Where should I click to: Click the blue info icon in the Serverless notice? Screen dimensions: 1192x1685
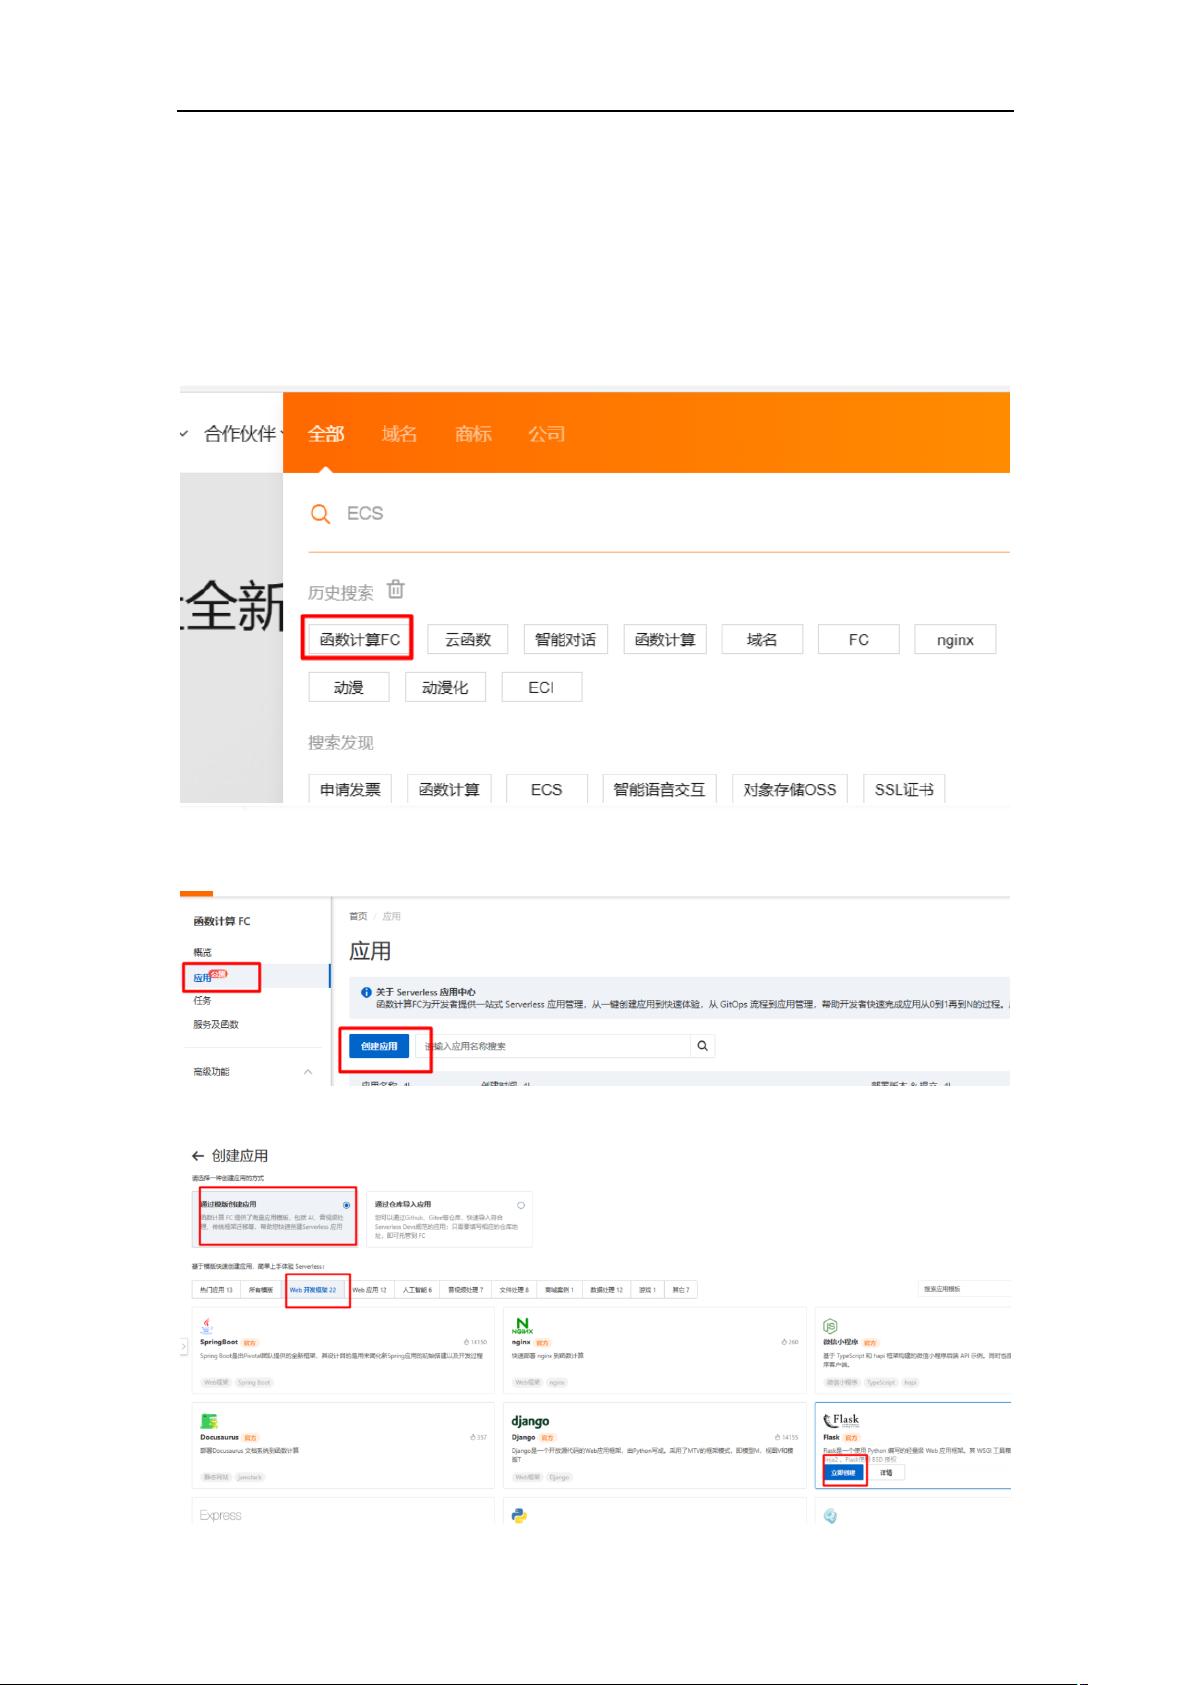366,992
